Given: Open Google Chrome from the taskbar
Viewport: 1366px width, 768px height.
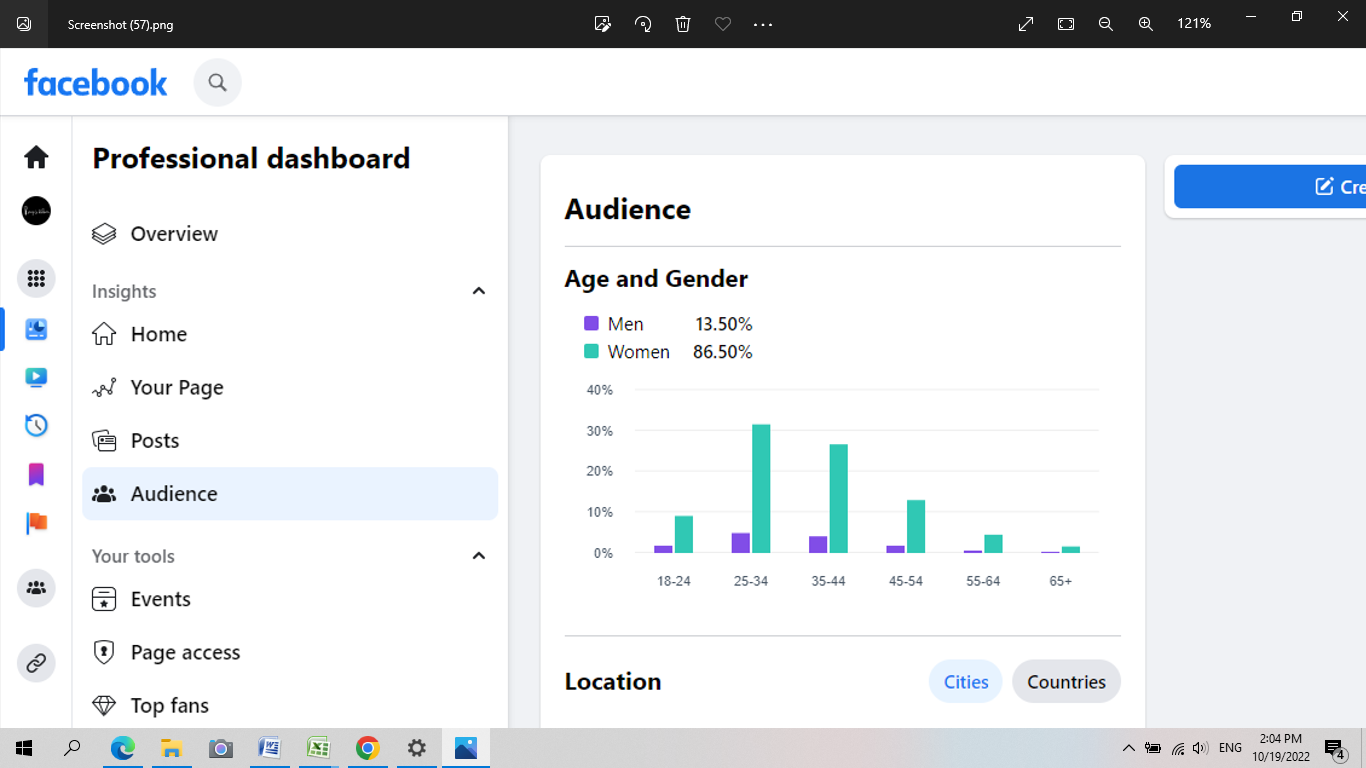Looking at the screenshot, I should tap(367, 748).
